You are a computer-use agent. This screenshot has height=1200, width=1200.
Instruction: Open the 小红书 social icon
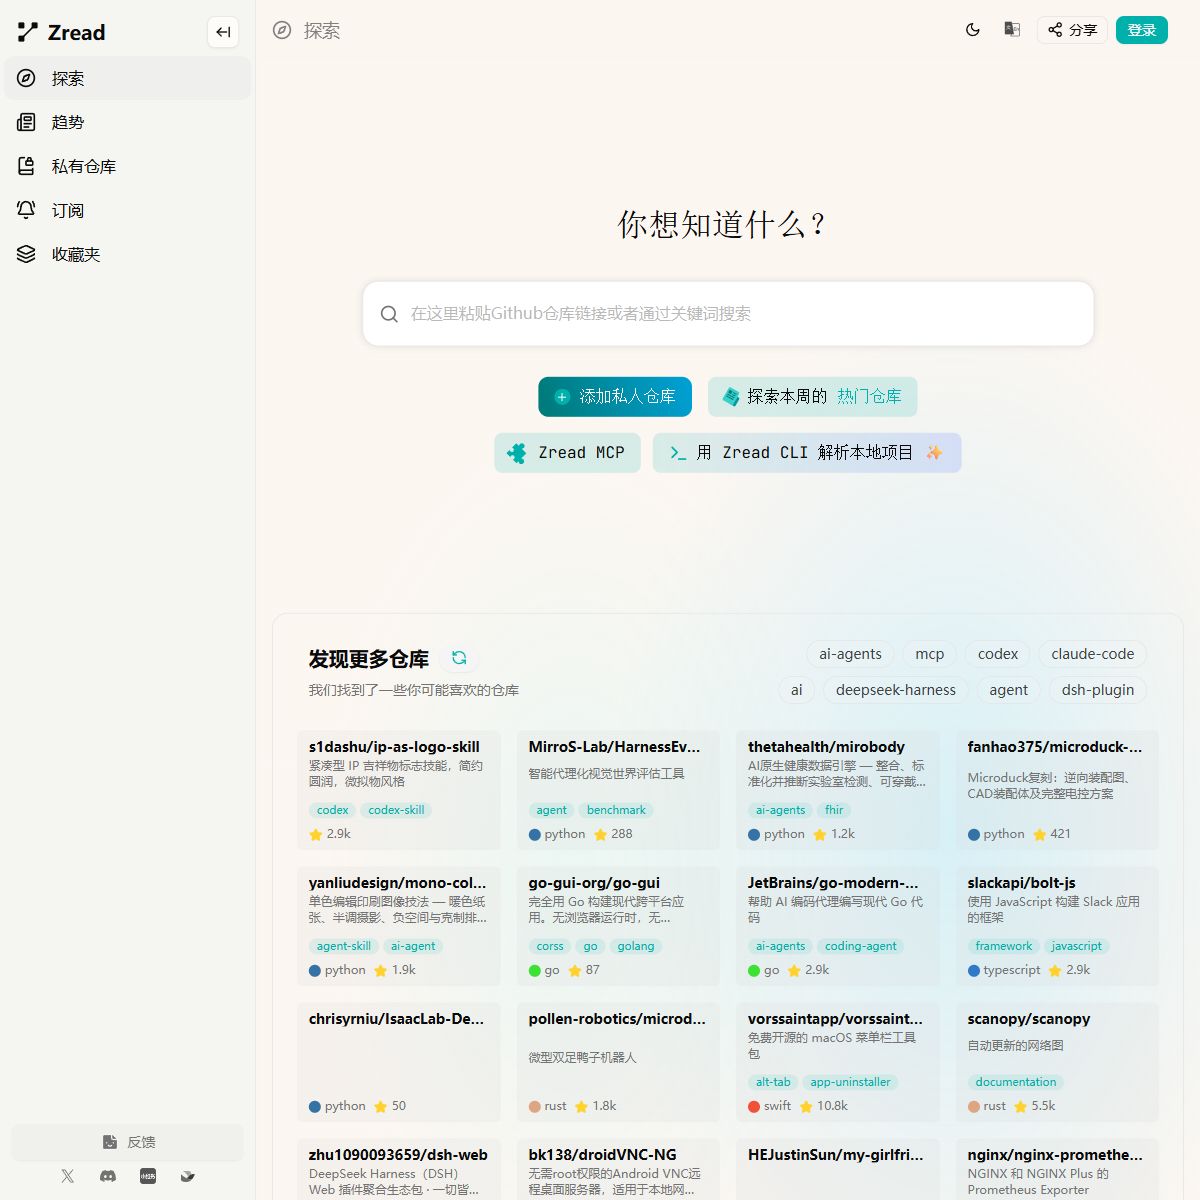click(148, 1176)
